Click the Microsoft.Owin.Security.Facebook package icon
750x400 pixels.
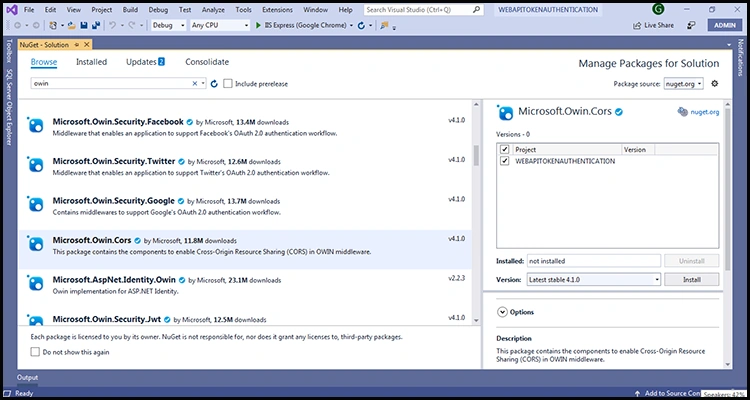[35, 125]
